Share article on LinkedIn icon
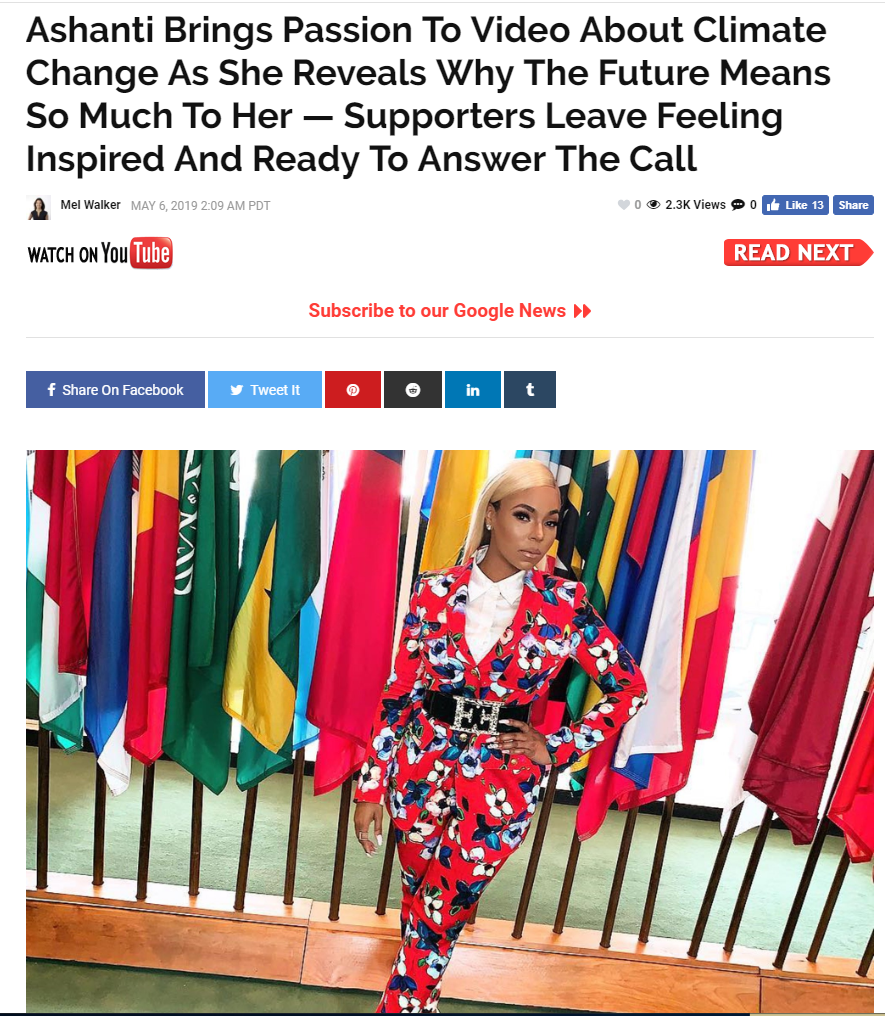 [473, 389]
